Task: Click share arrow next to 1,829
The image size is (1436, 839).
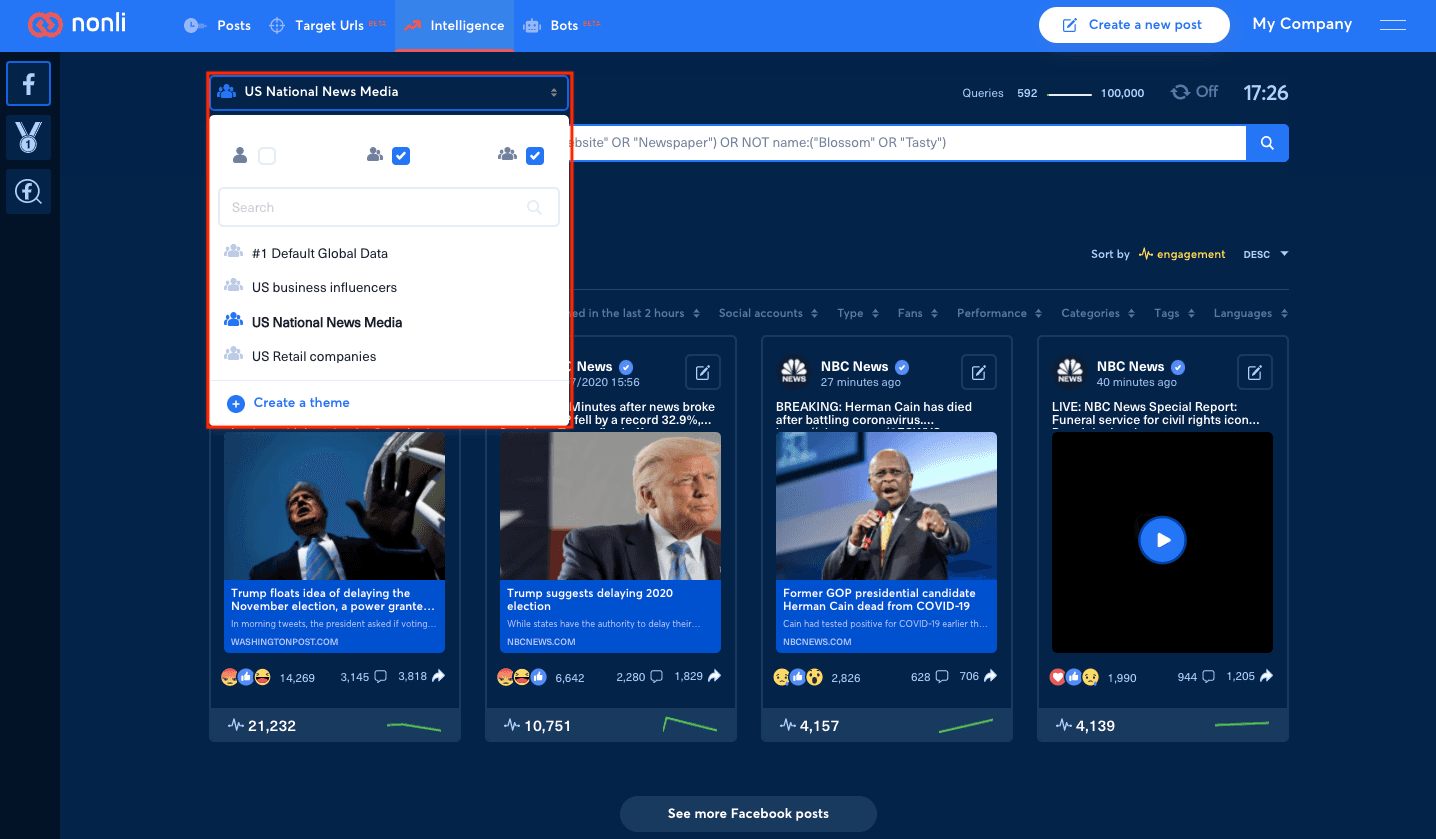Action: tap(714, 676)
